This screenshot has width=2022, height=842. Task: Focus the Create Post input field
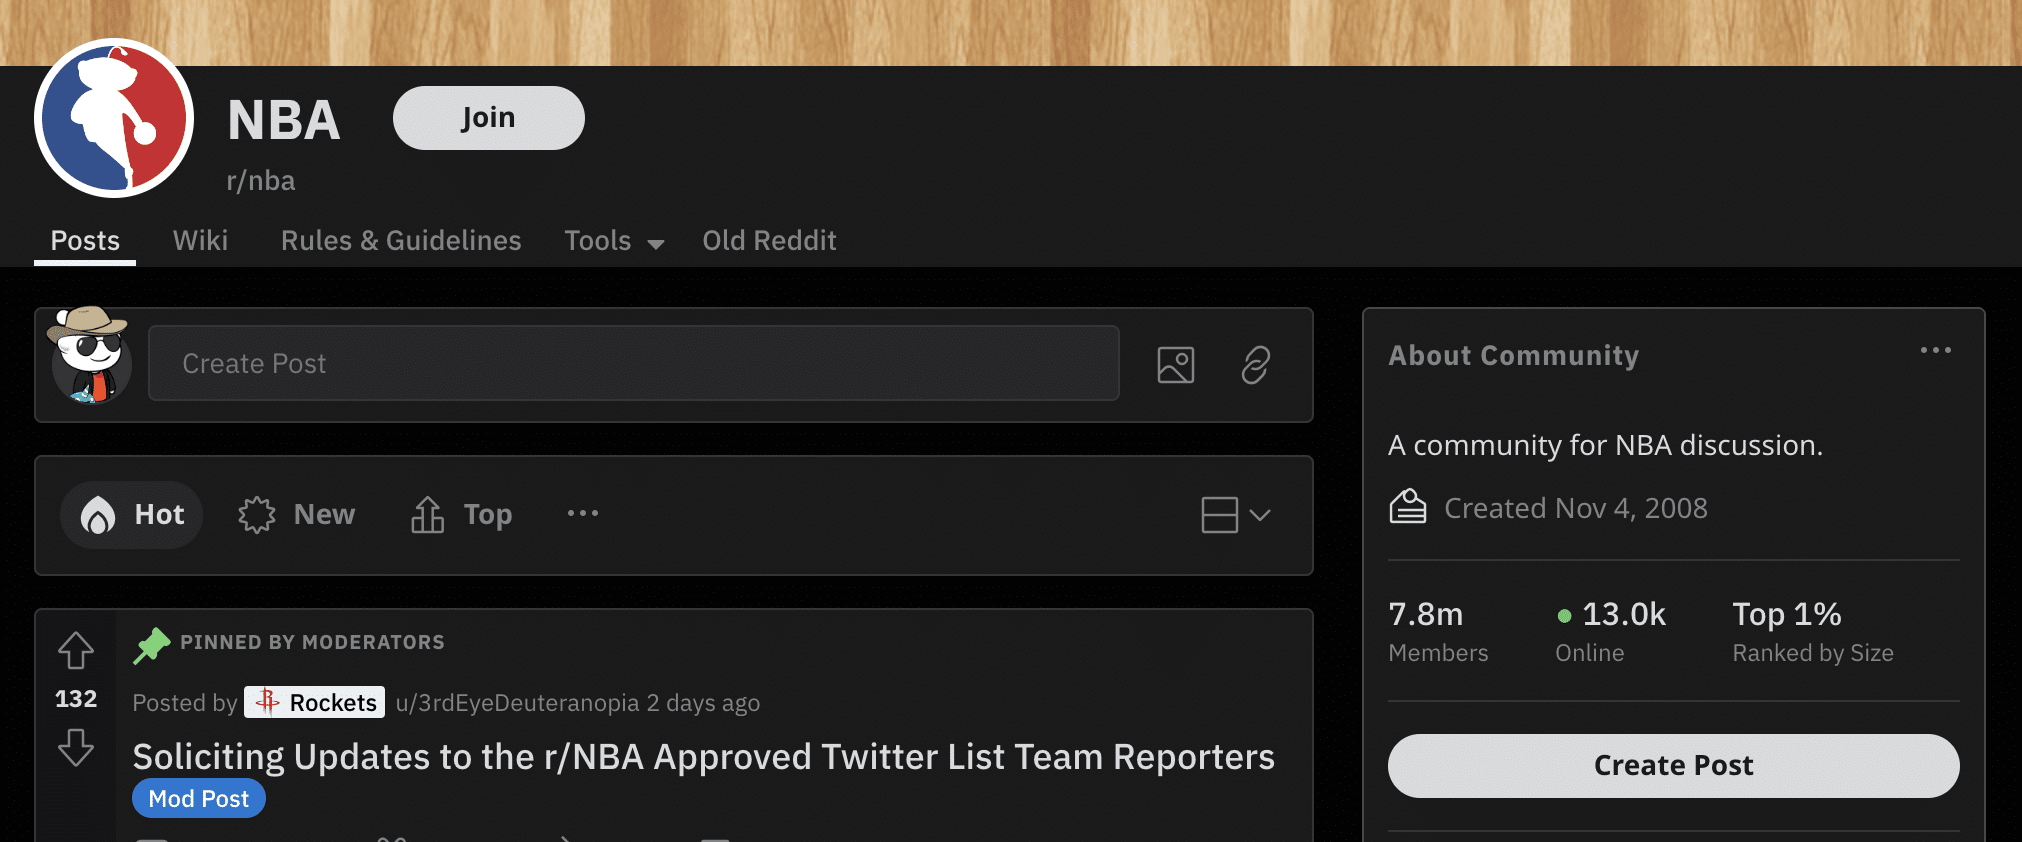click(x=633, y=363)
